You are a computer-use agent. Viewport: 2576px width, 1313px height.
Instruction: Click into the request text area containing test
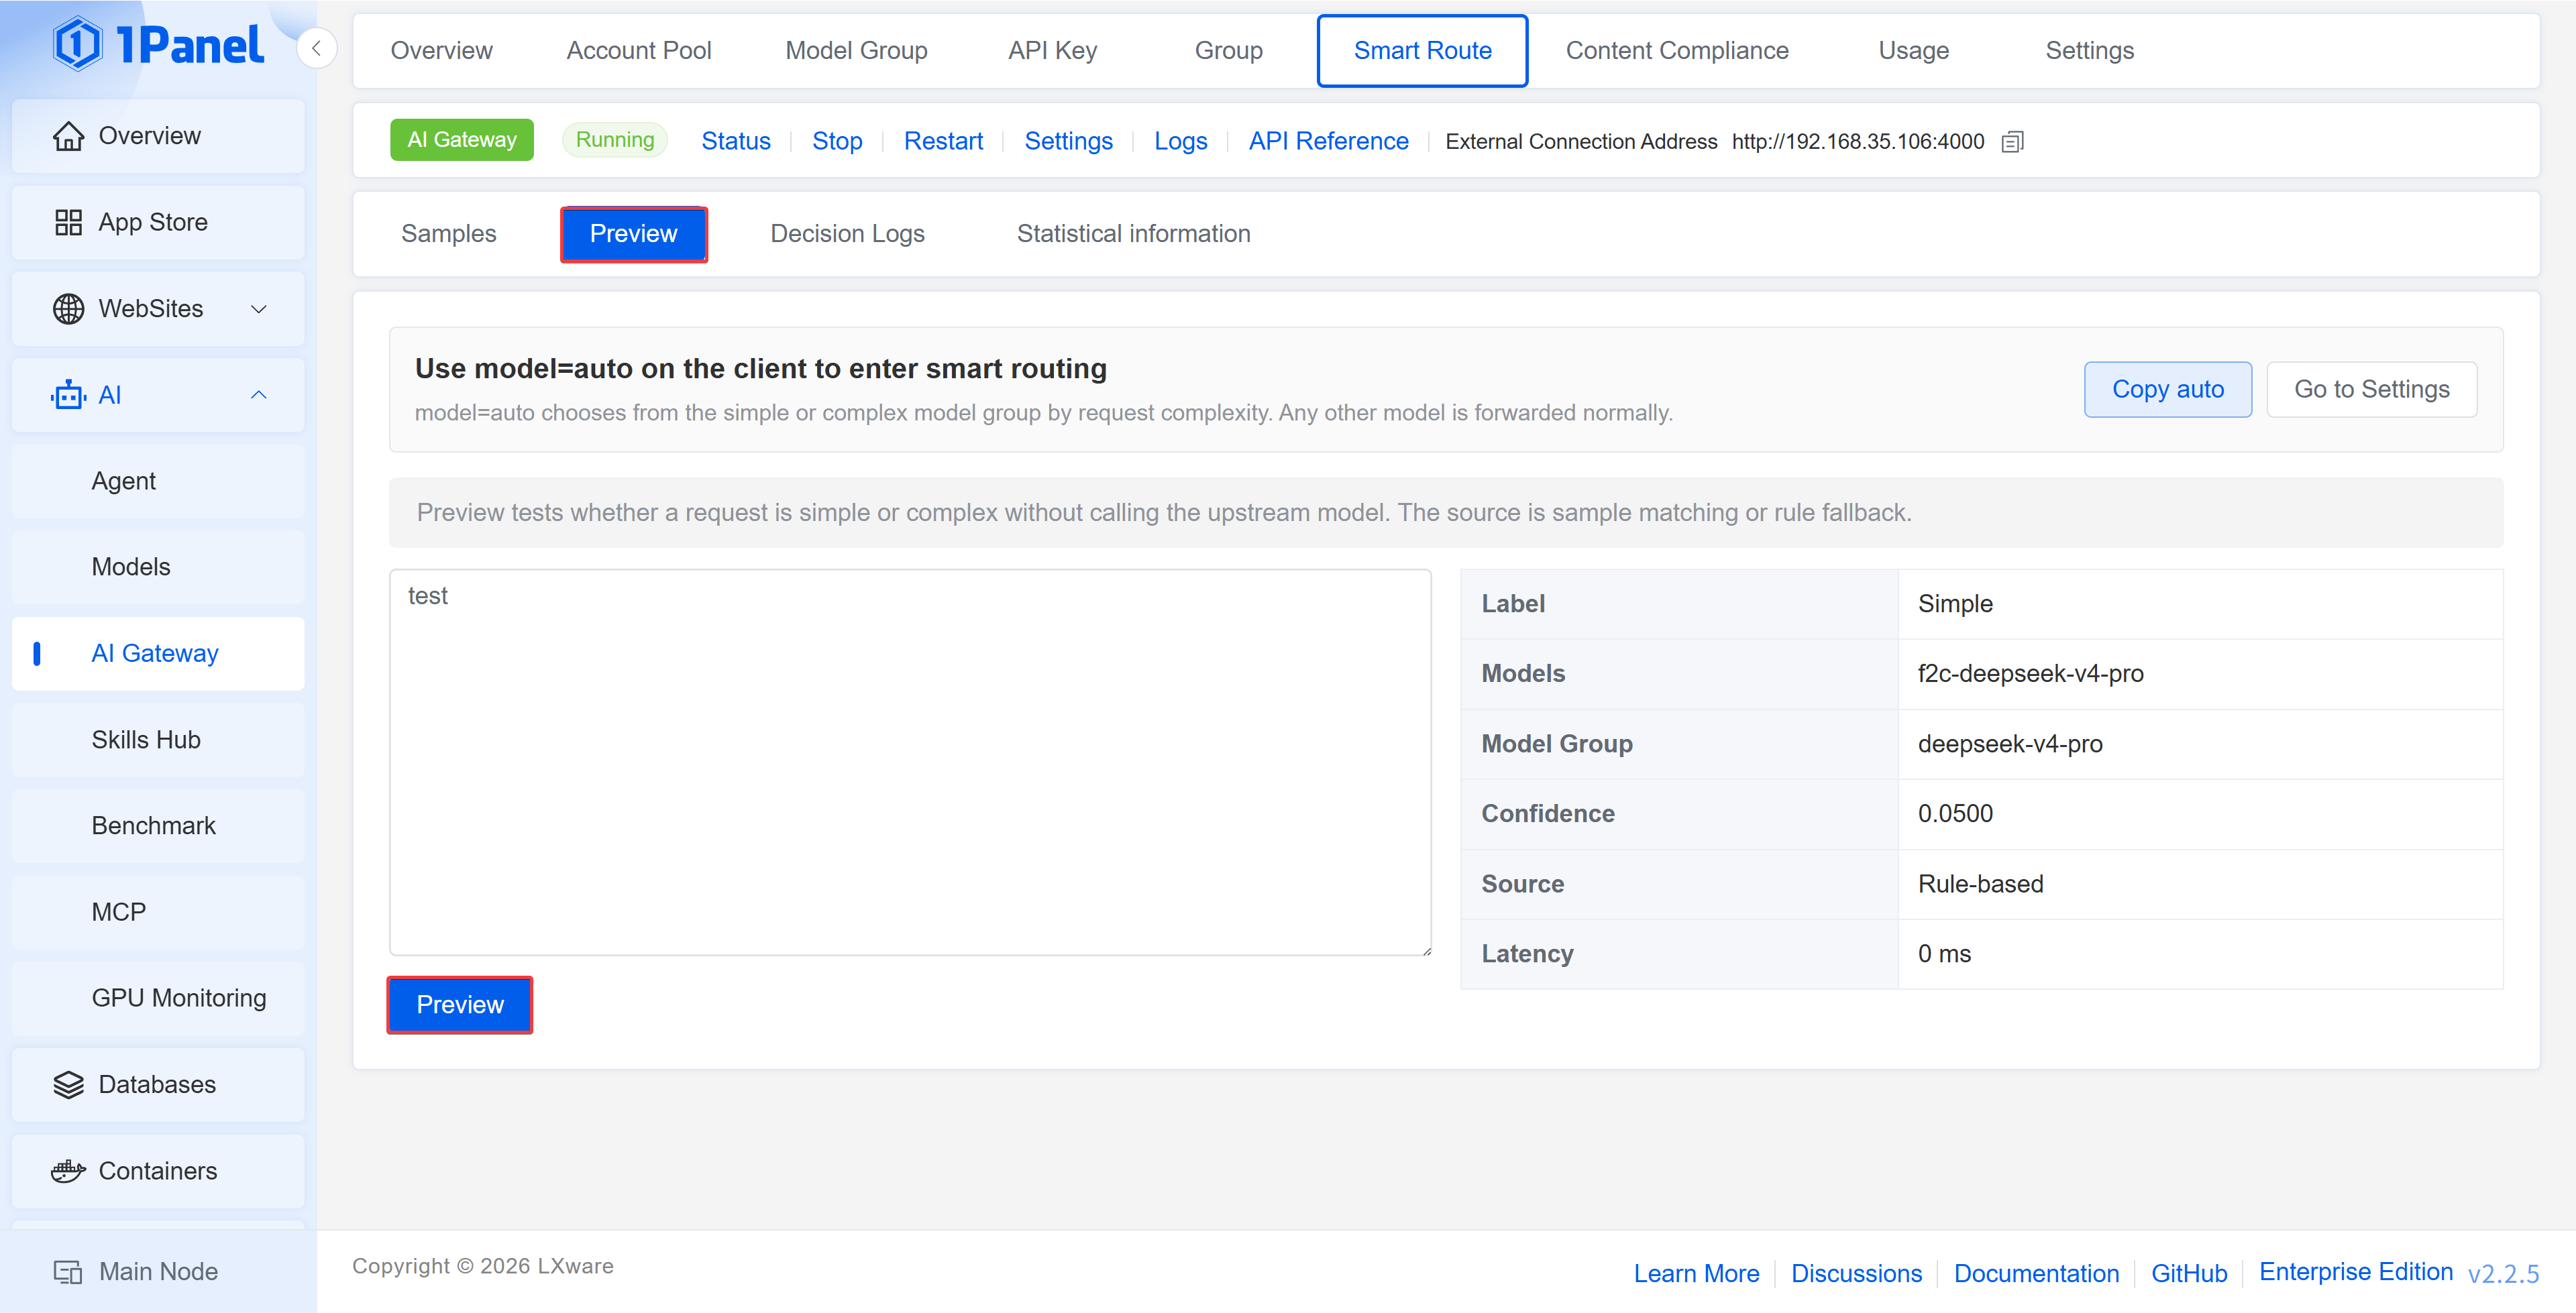[910, 762]
